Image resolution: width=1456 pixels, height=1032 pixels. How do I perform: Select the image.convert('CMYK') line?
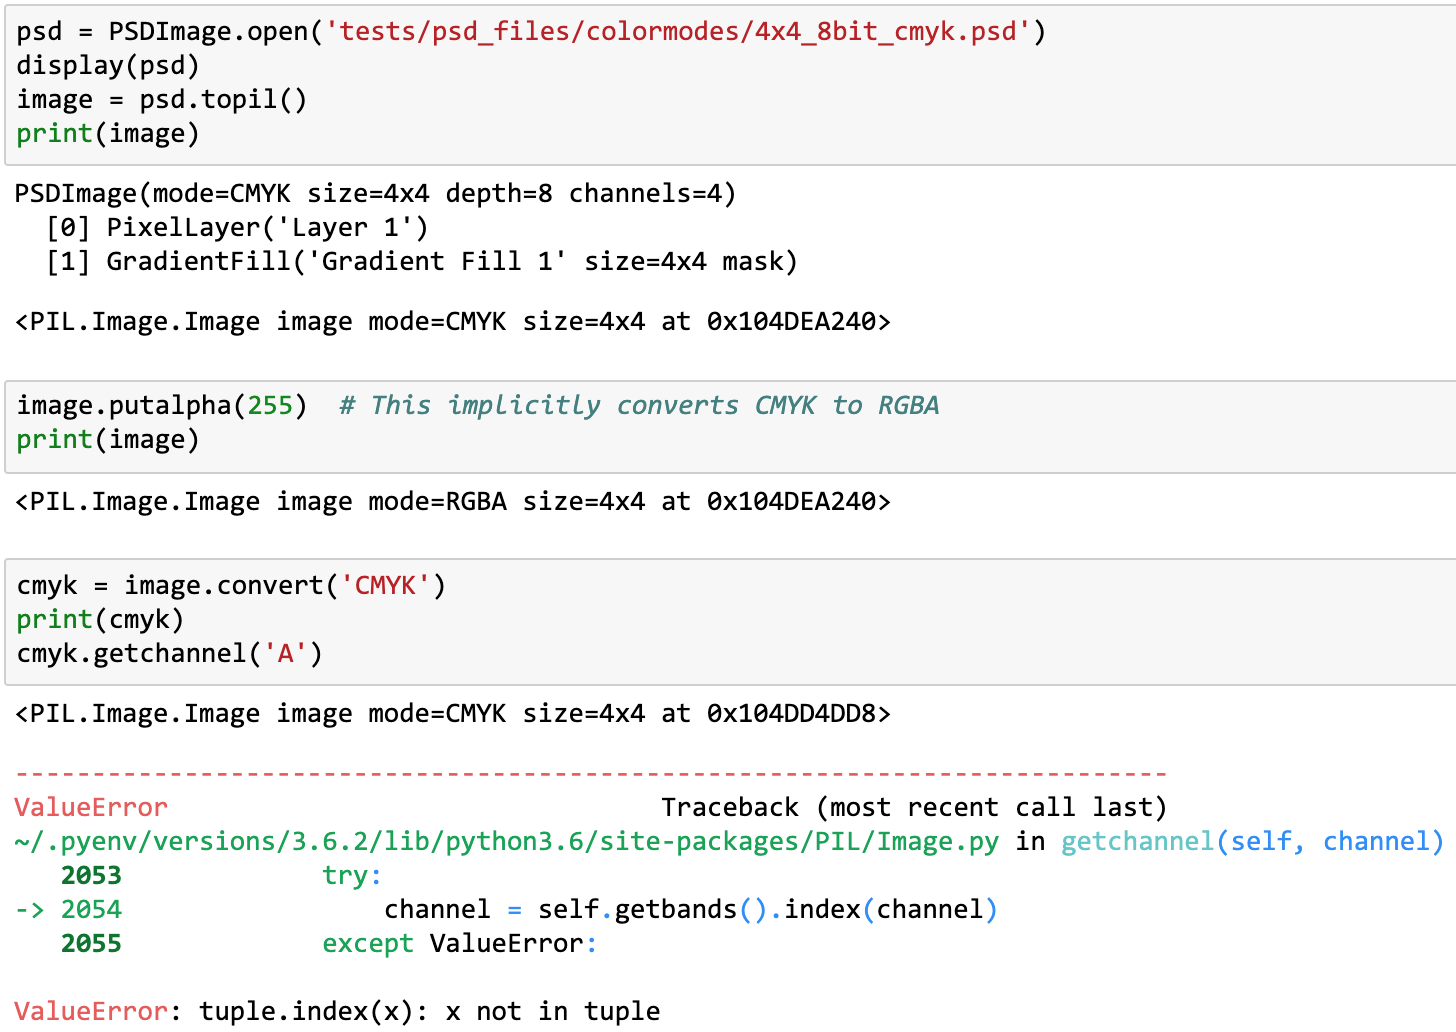click(230, 585)
